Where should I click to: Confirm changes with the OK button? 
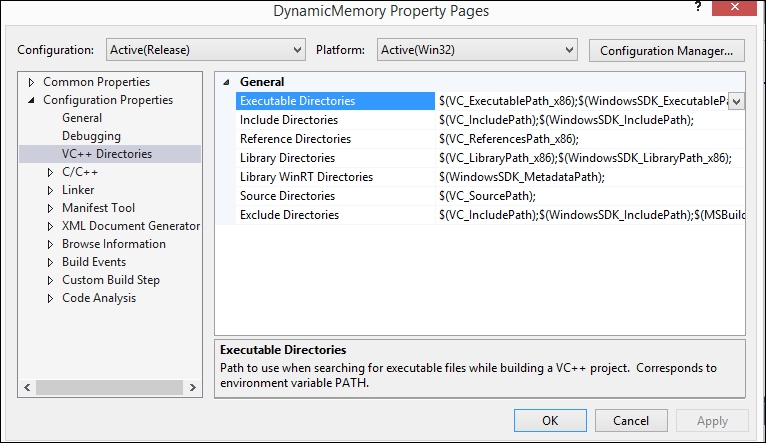click(x=550, y=421)
